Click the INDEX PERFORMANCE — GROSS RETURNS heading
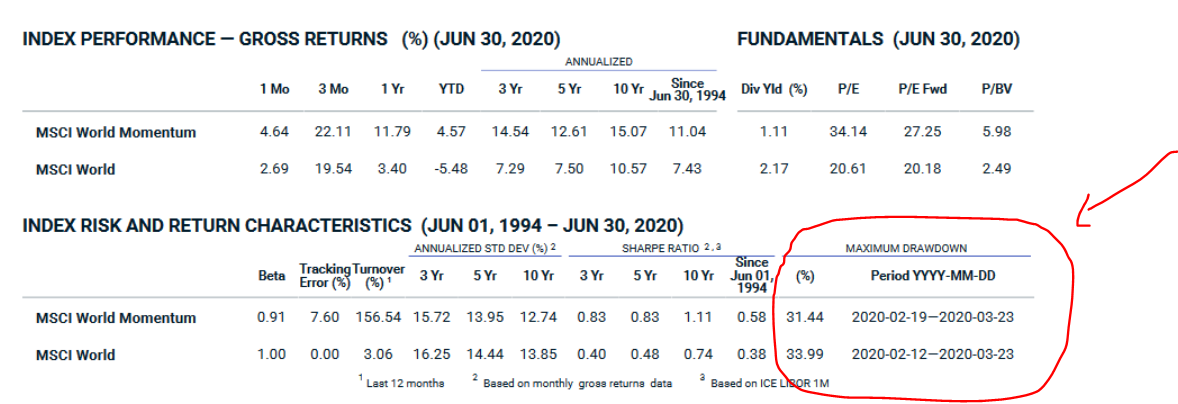This screenshot has width=1178, height=404. pos(205,40)
